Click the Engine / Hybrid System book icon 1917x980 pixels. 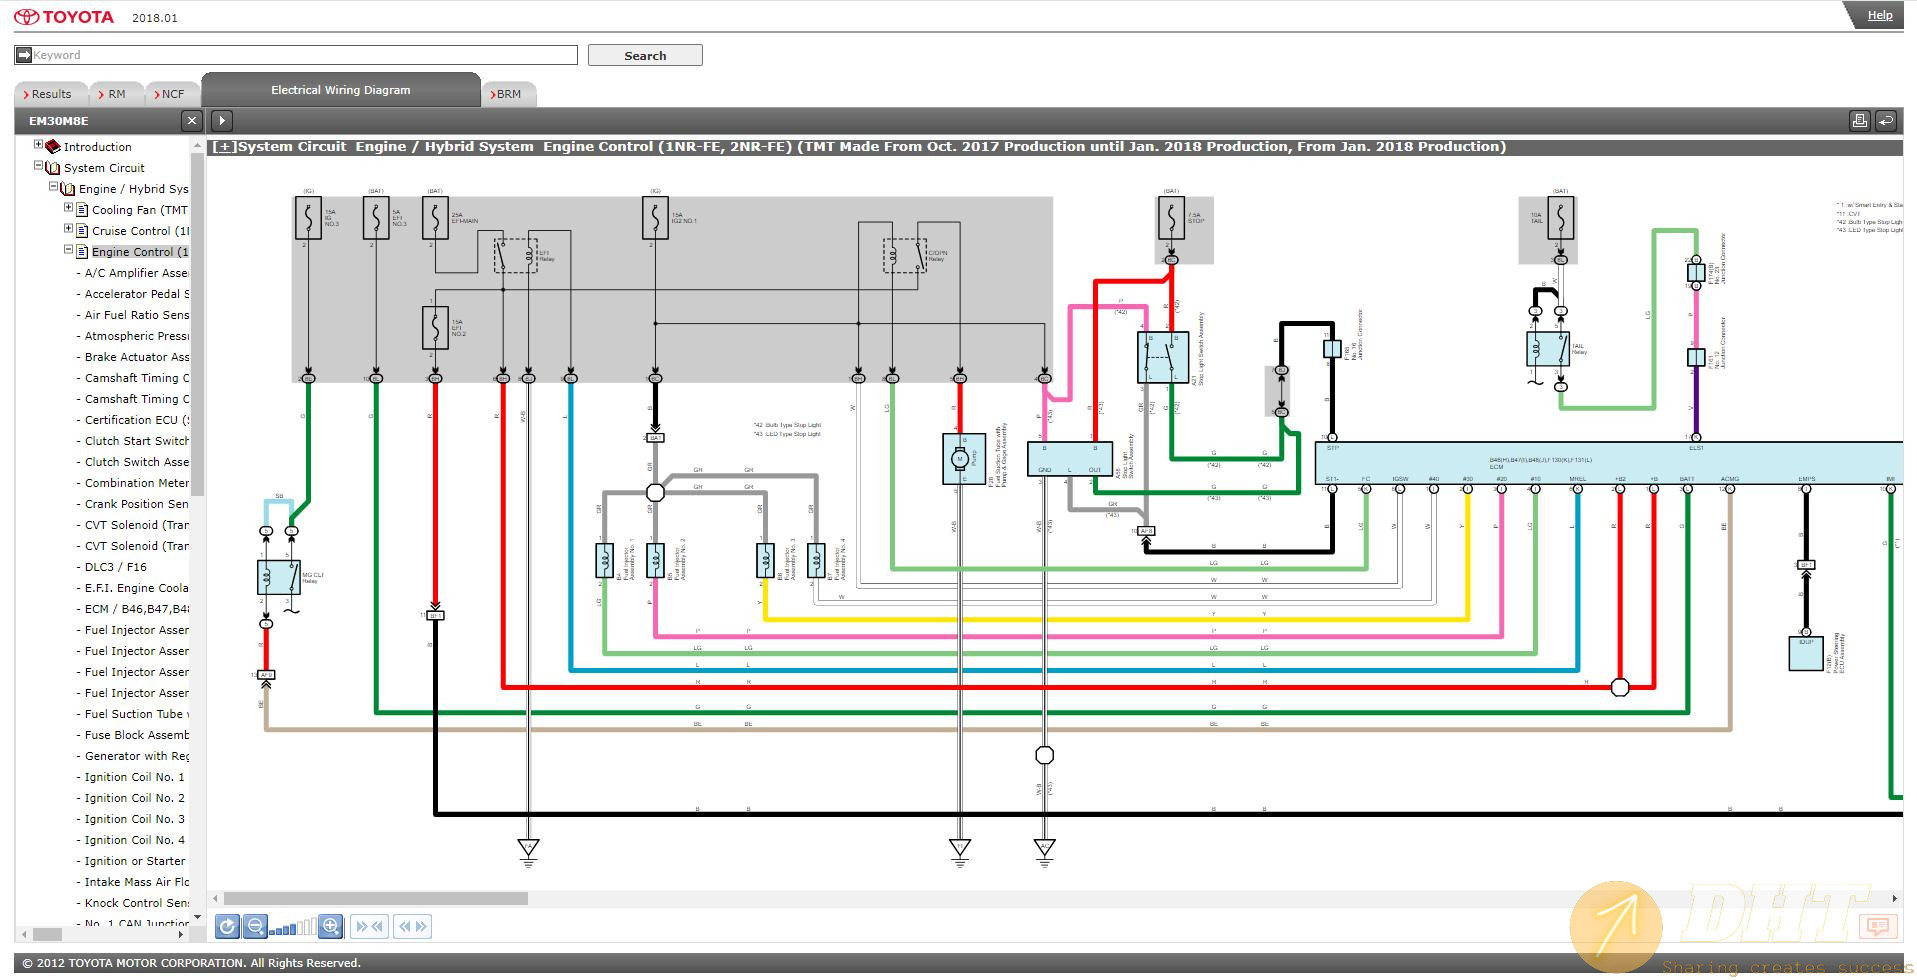[68, 189]
